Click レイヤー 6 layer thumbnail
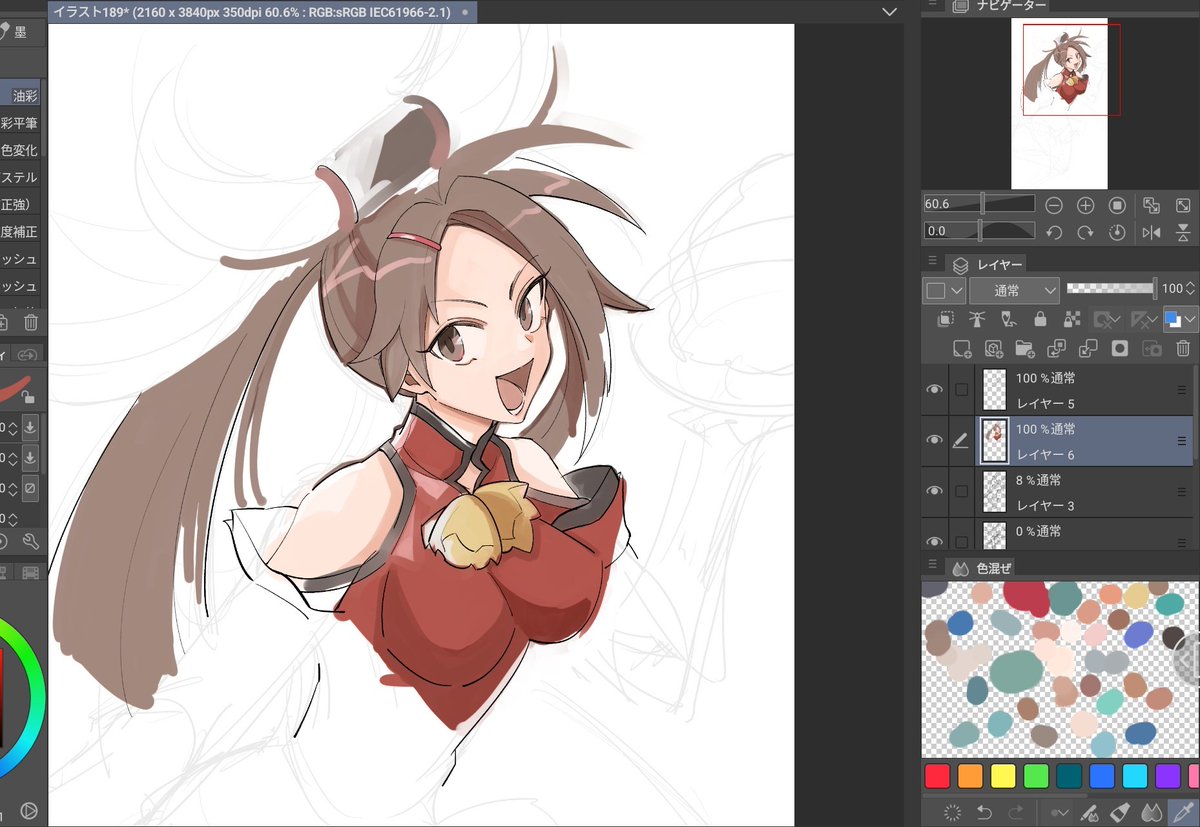 click(x=994, y=441)
